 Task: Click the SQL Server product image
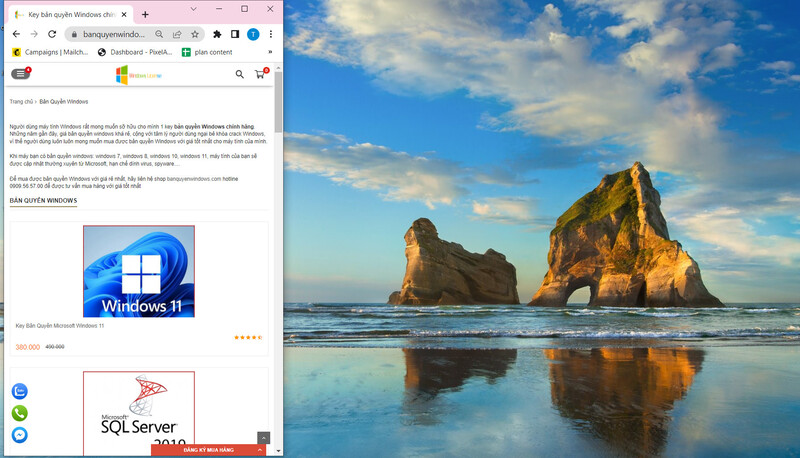[139, 413]
